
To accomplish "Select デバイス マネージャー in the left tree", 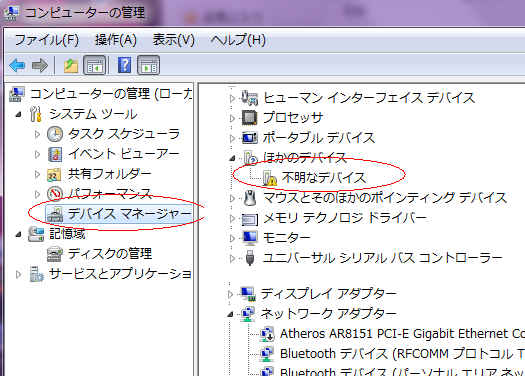I will coord(129,214).
